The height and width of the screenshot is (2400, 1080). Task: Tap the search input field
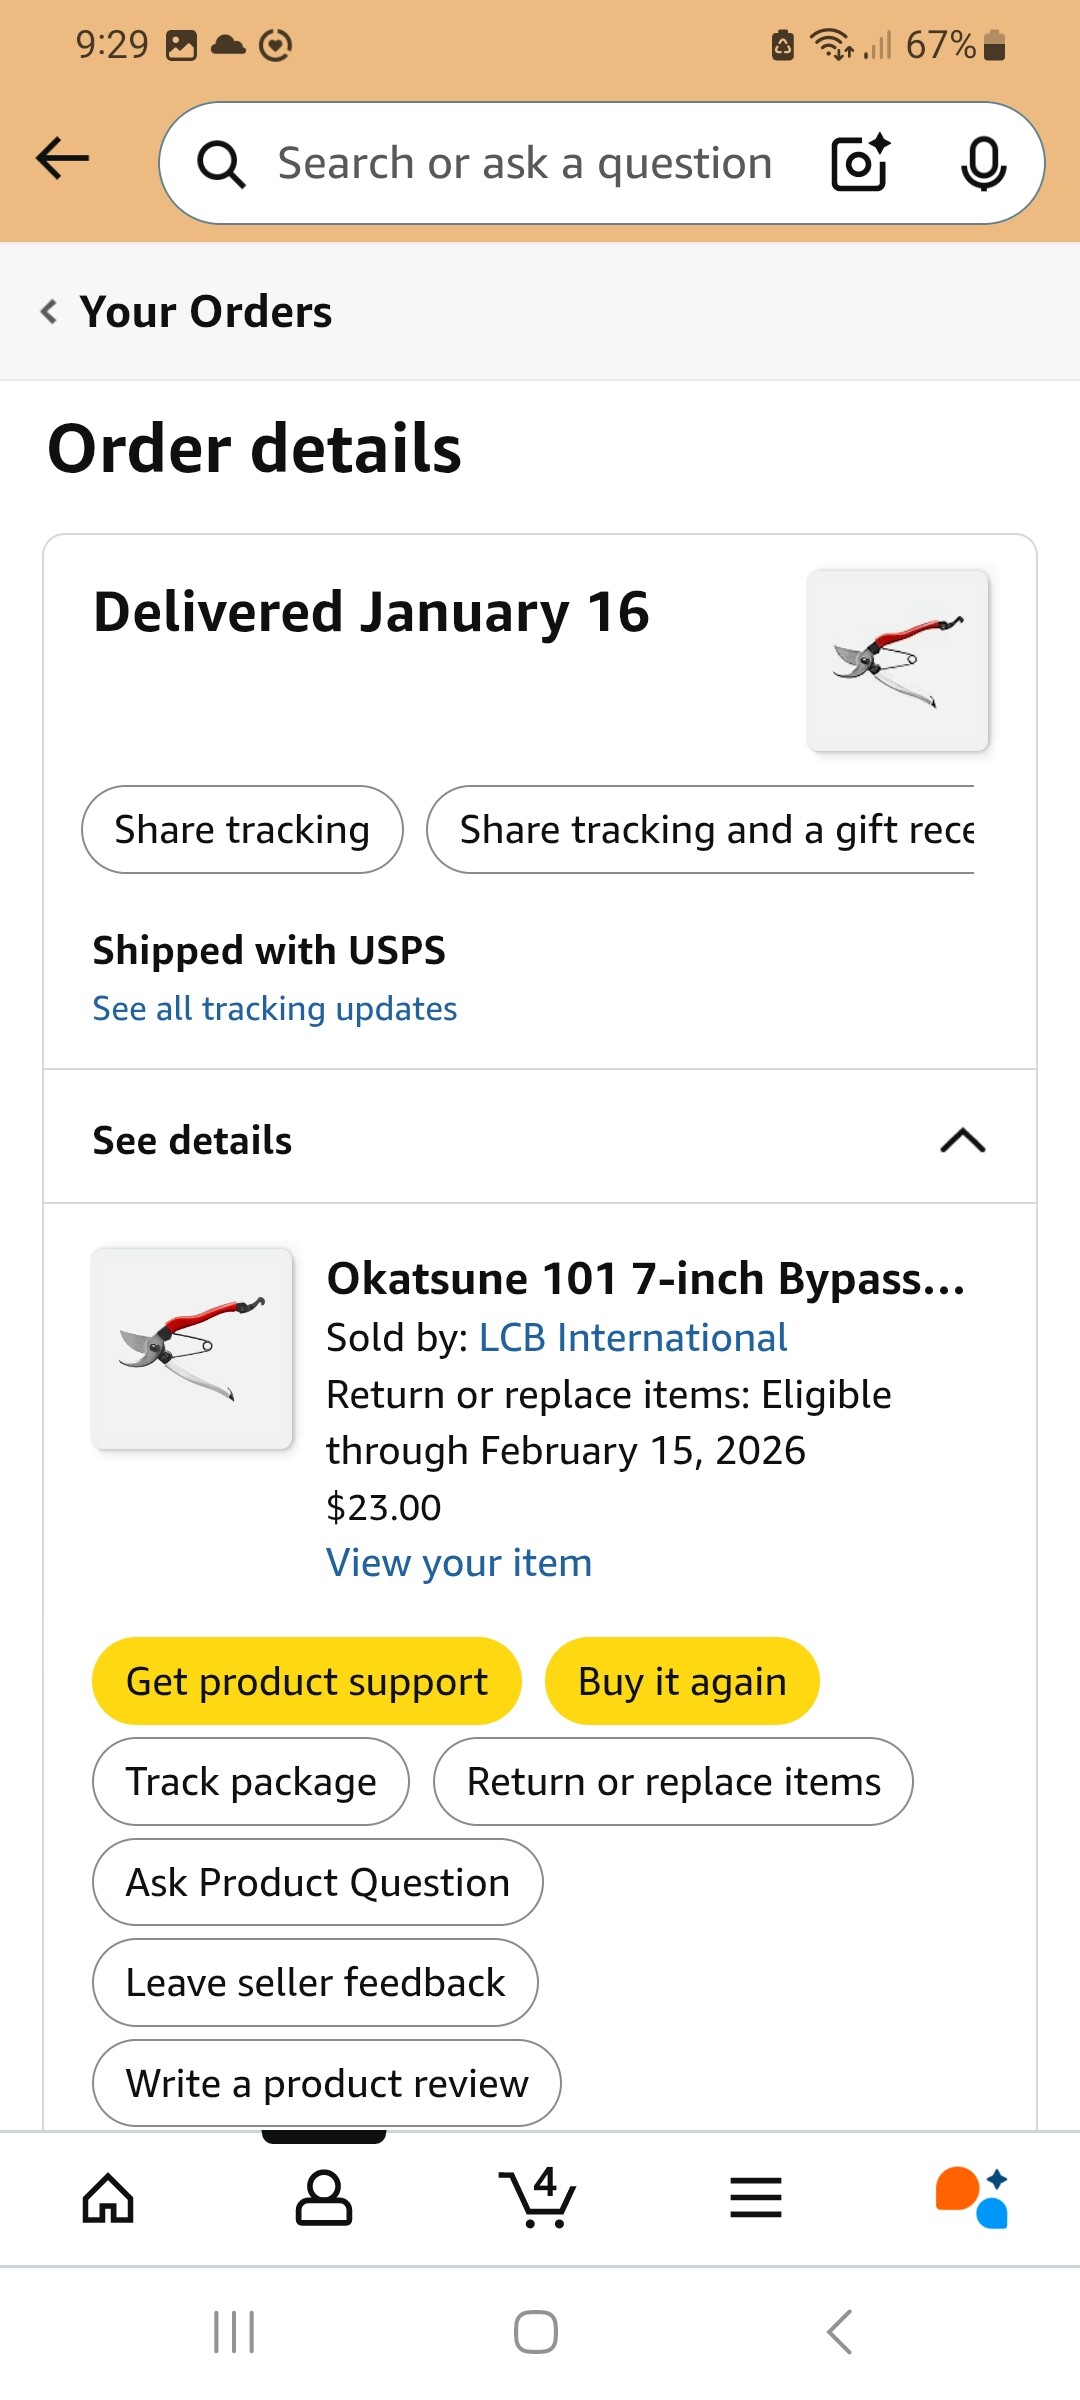[524, 163]
